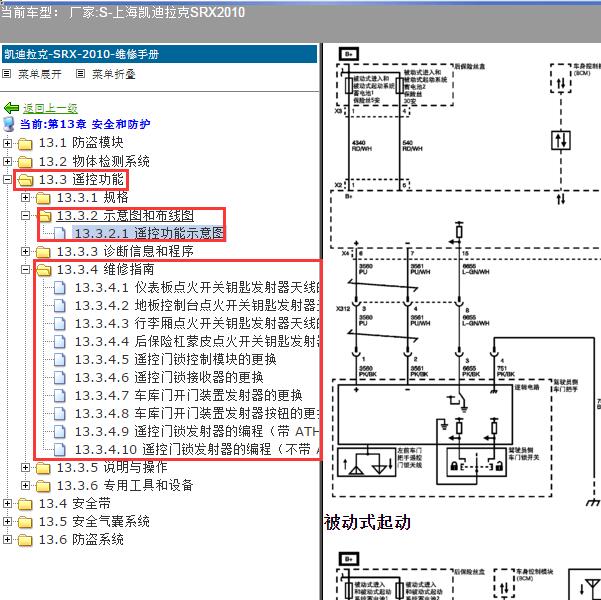Click the 返回上一级 back link

click(50, 108)
